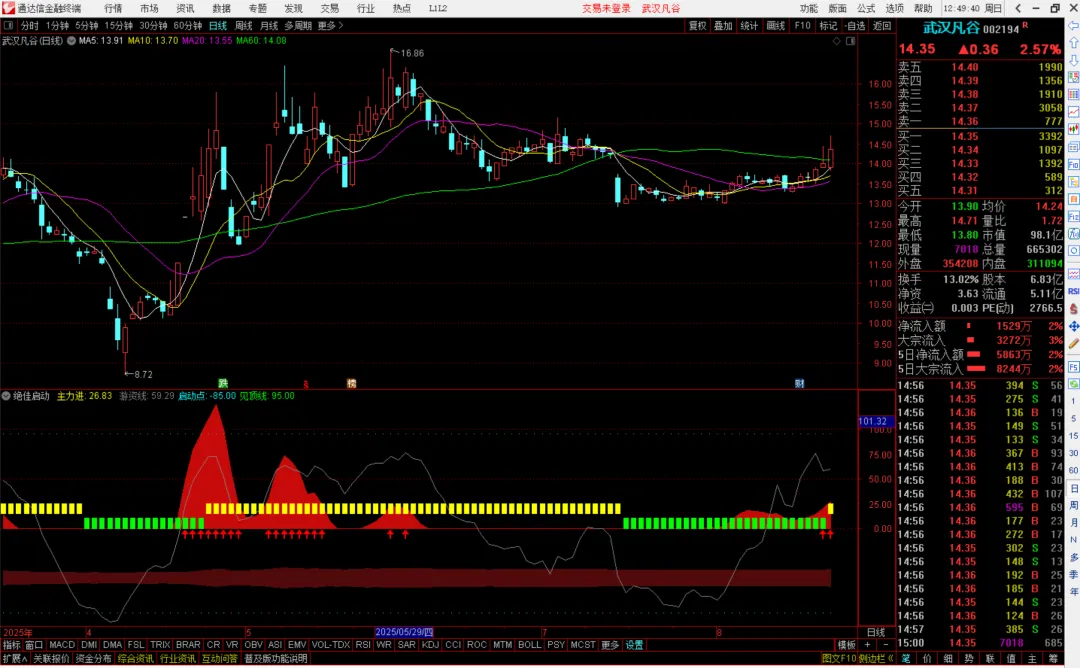Click round indicator icon beside 武汉凡谷(日线)
This screenshot has width=1080, height=668.
(x=71, y=41)
